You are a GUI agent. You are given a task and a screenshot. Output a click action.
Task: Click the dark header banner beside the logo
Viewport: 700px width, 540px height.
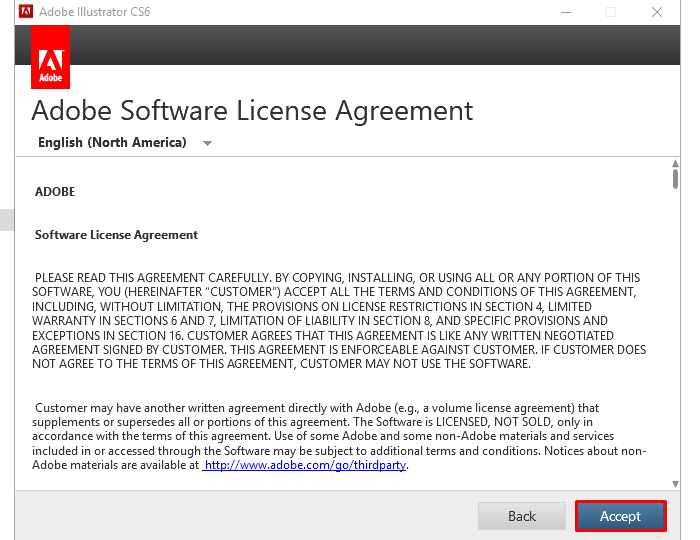(x=380, y=48)
